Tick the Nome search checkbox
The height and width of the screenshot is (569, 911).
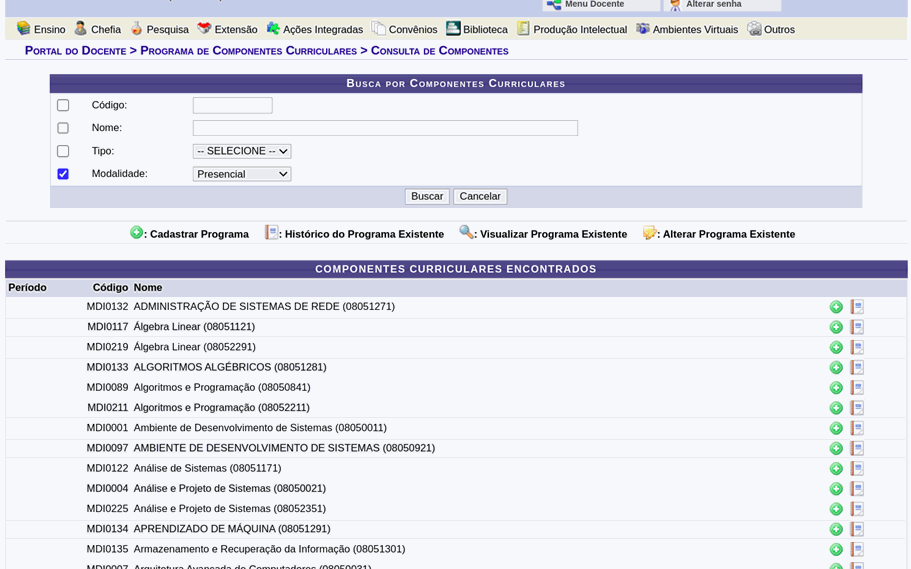[x=63, y=128]
